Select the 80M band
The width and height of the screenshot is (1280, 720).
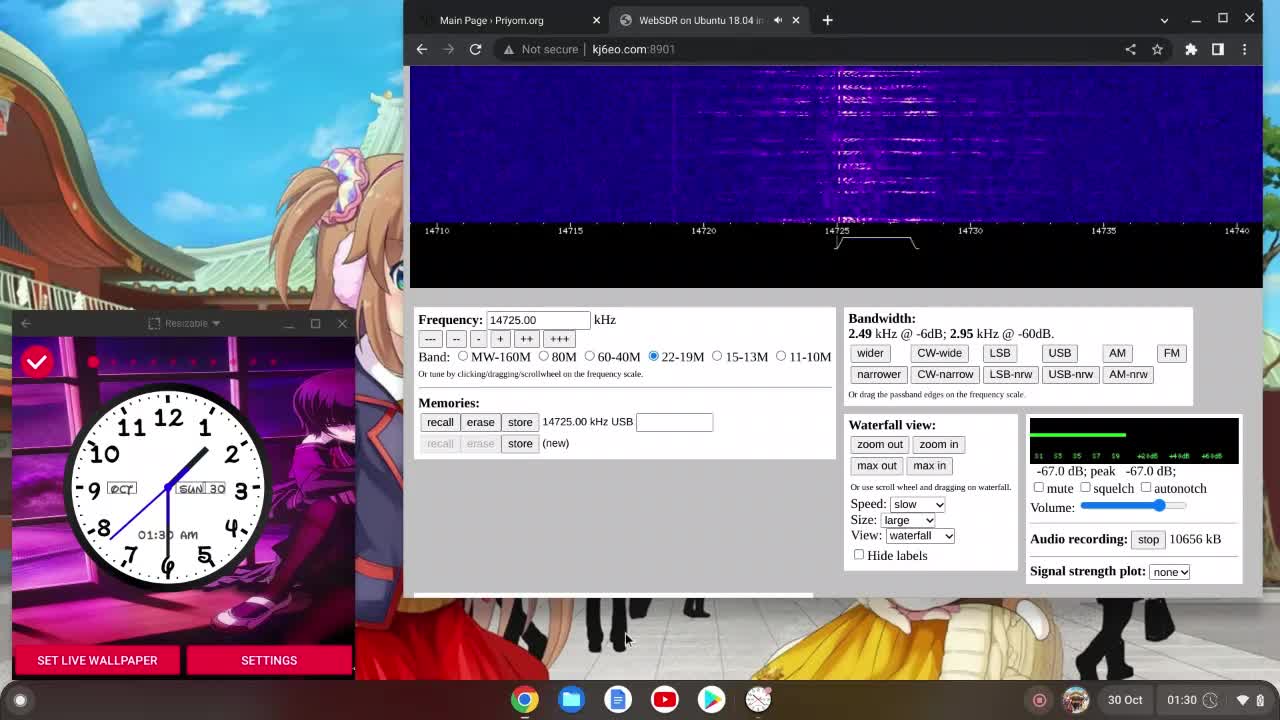coord(544,356)
